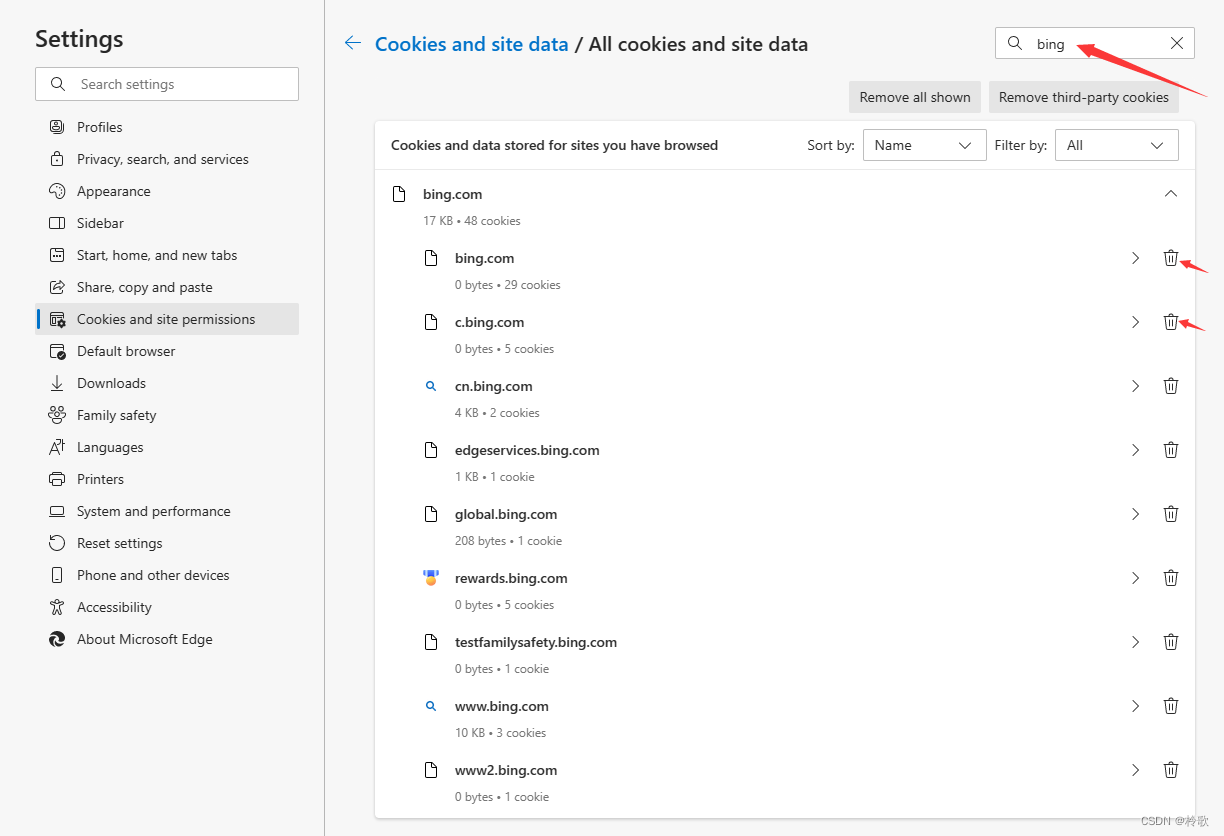Delete www2.bing.com cookies with trash icon
This screenshot has width=1224, height=836.
[x=1171, y=770]
